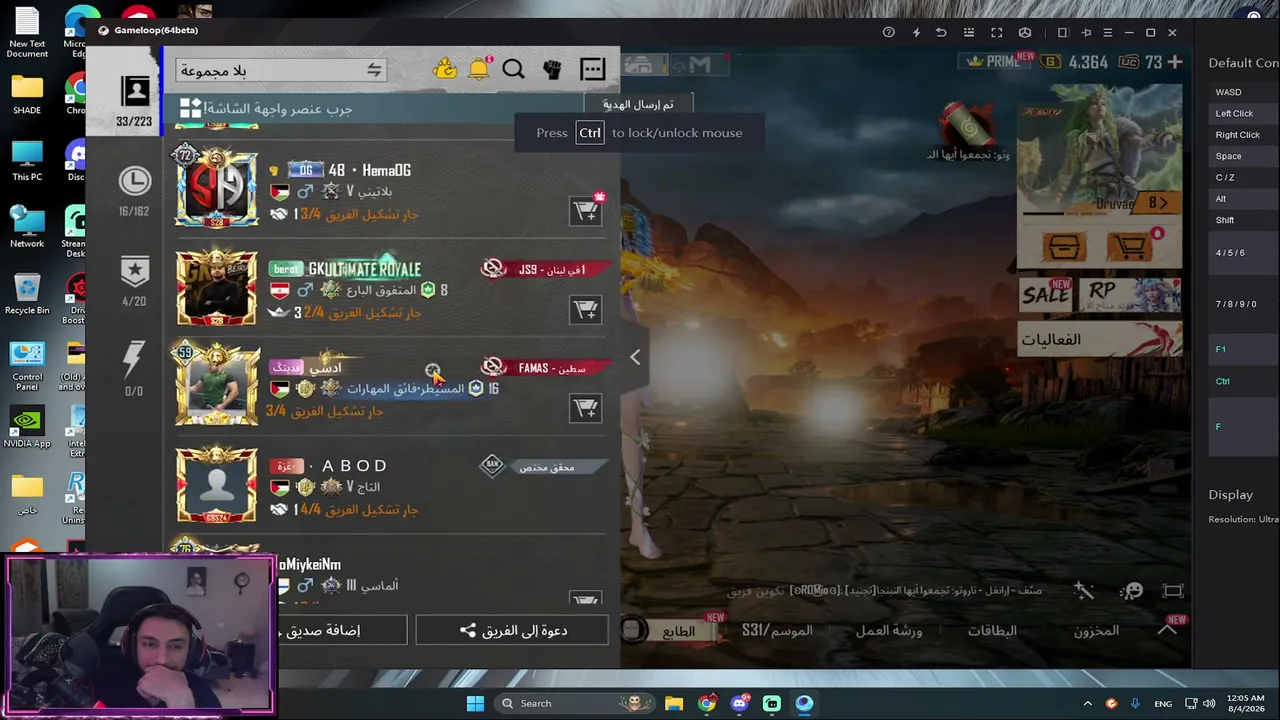Toggle Gameloop fullscreen icon
Image resolution: width=1280 pixels, height=720 pixels.
coord(997,32)
